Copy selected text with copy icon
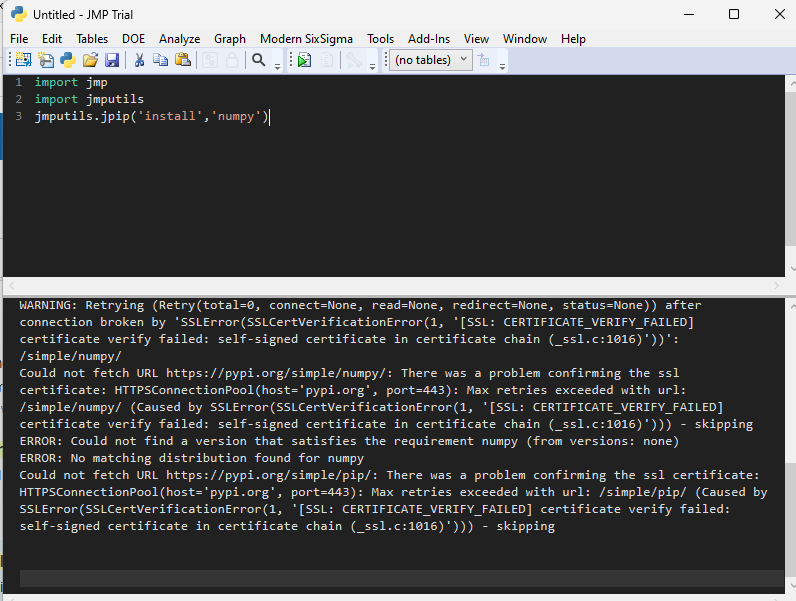 point(160,60)
